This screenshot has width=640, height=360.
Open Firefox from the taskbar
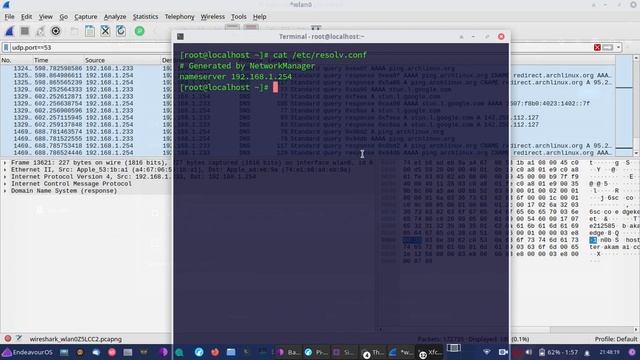coord(215,352)
